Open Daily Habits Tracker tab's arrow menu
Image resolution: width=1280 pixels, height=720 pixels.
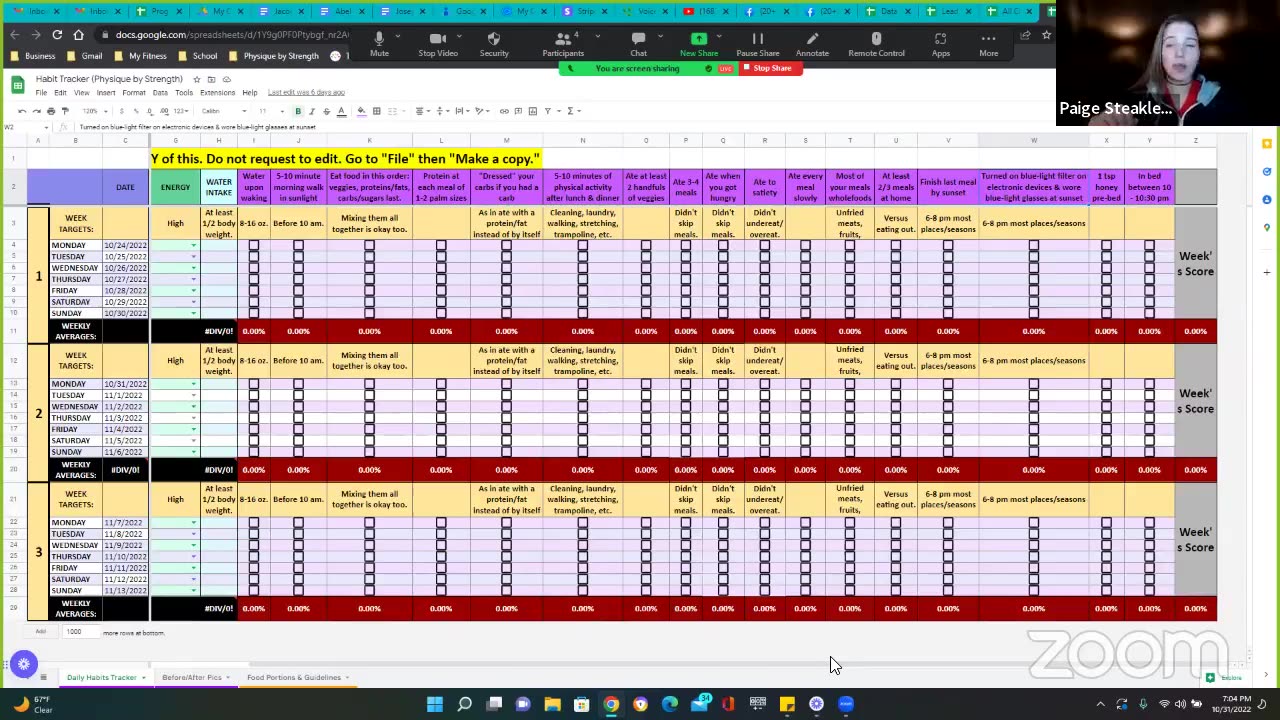[143, 678]
